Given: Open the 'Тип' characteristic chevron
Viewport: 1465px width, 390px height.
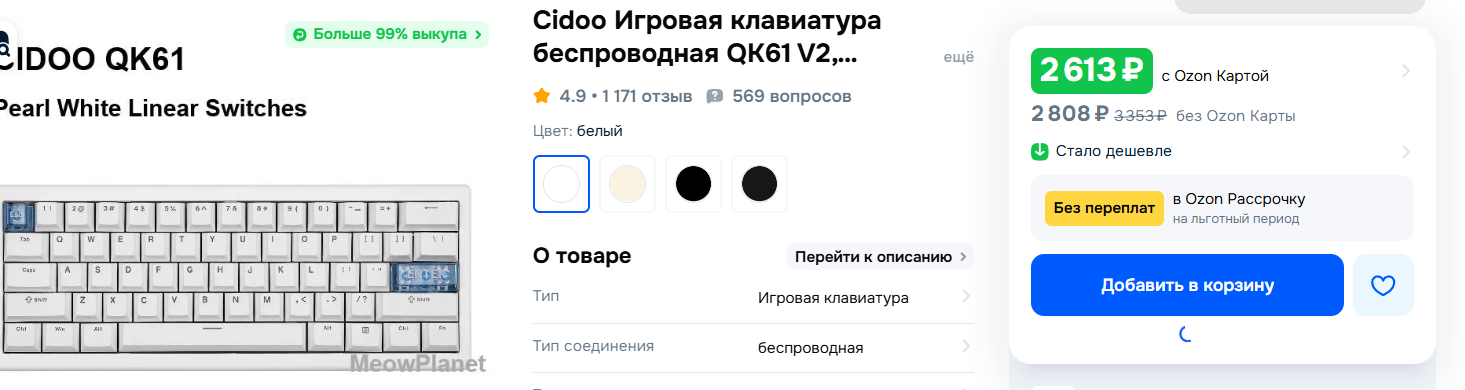Looking at the screenshot, I should [x=966, y=296].
